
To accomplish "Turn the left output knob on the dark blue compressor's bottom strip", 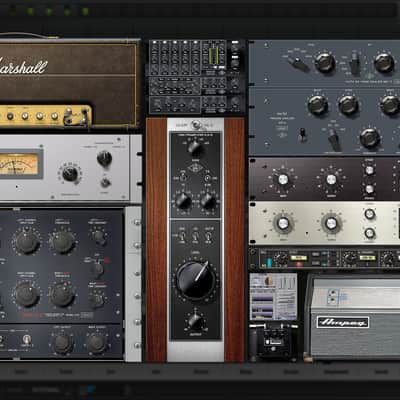I will point(63,343).
